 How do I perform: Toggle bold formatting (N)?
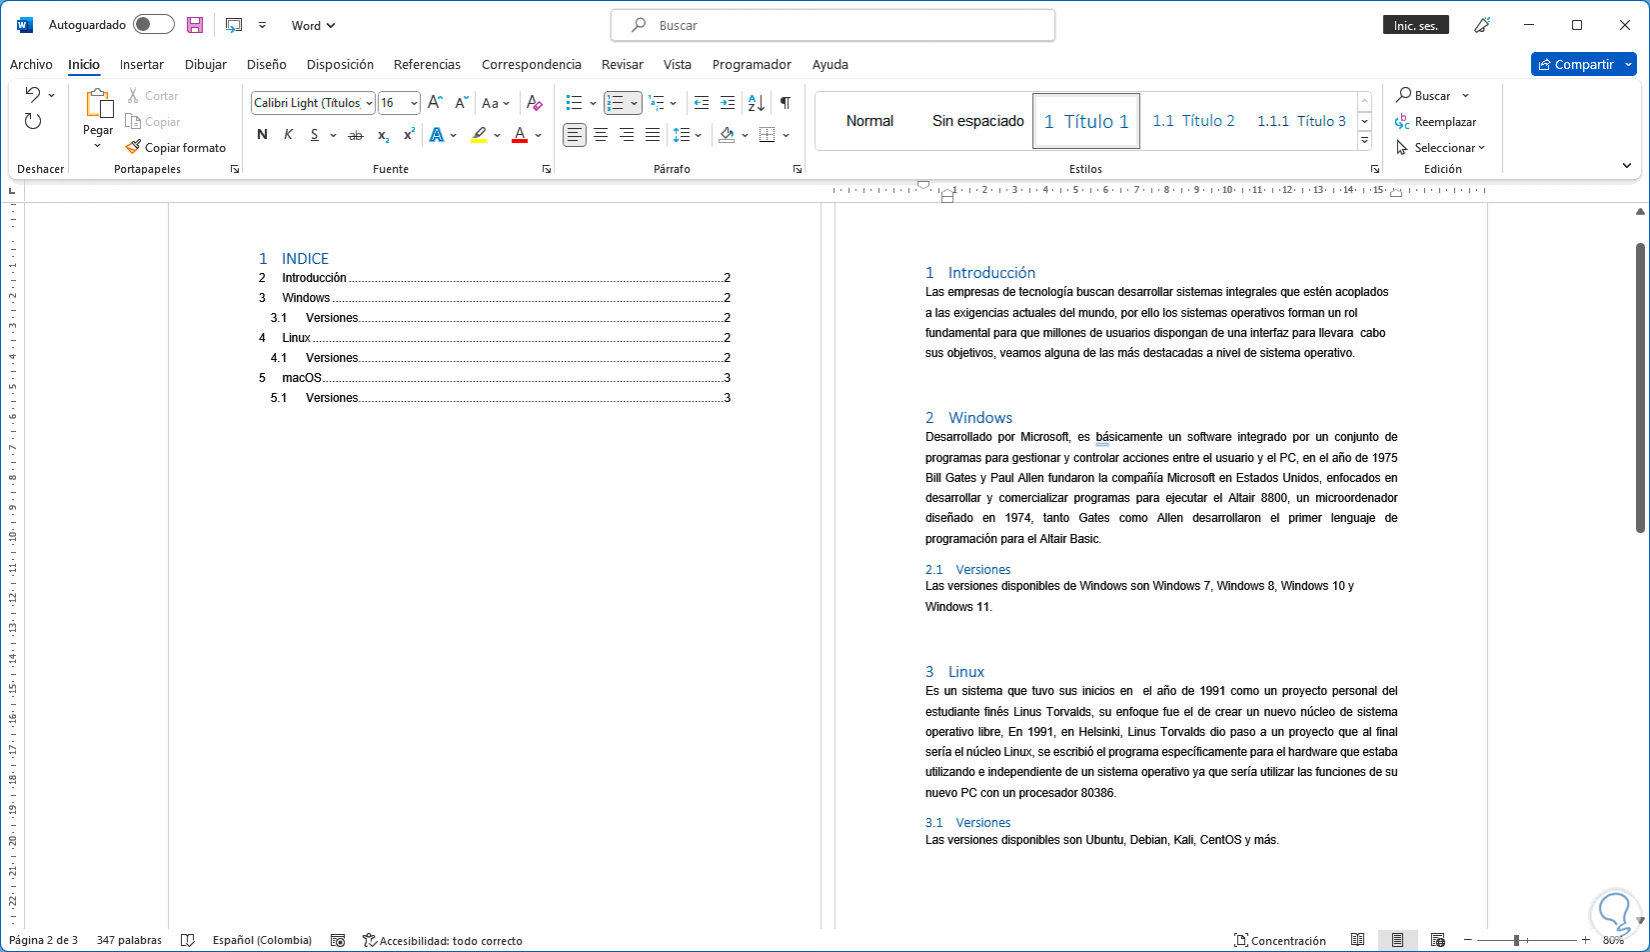coord(262,135)
